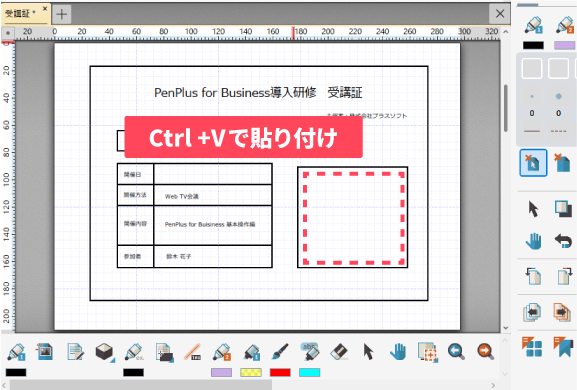Click the canvas vertical scrollbar down arrow
The height and width of the screenshot is (390, 577).
[x=506, y=327]
